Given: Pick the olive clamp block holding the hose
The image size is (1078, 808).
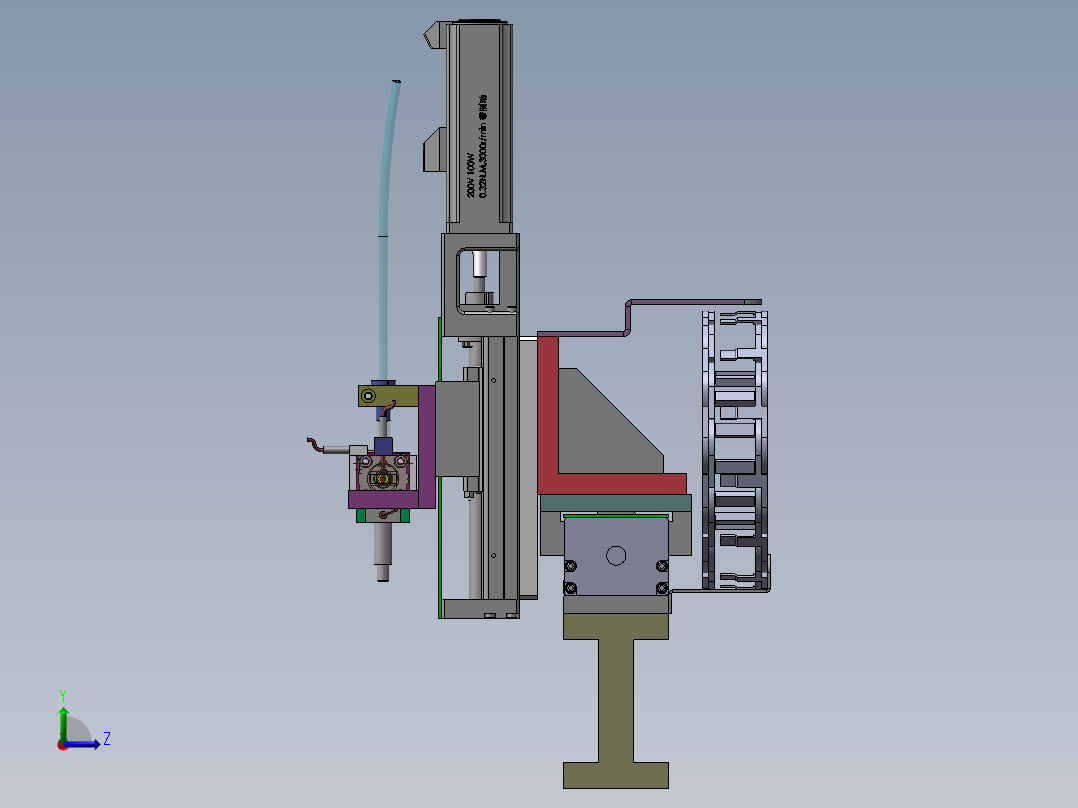Looking at the screenshot, I should [388, 396].
